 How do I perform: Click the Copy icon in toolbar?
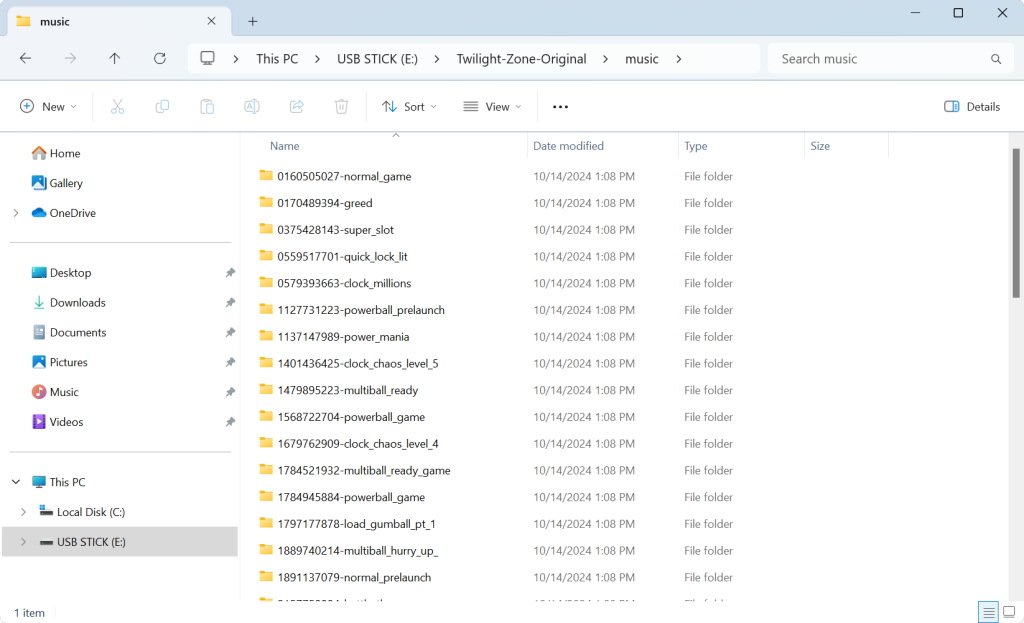pos(162,106)
